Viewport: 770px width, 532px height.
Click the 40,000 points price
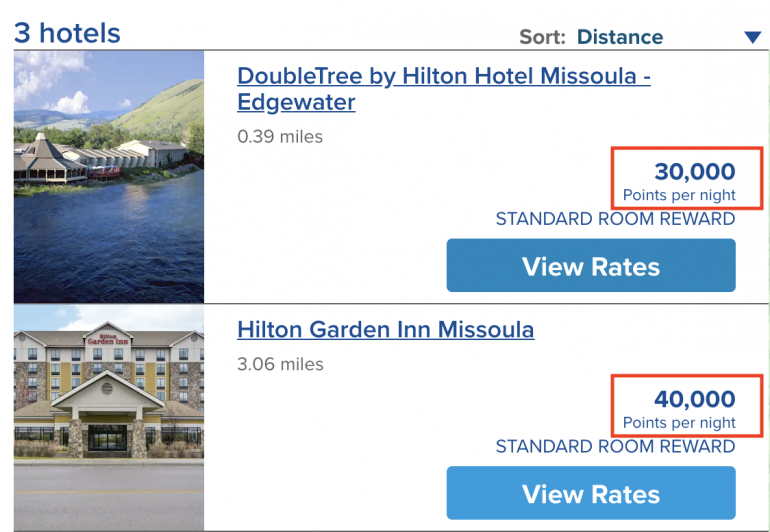(694, 400)
